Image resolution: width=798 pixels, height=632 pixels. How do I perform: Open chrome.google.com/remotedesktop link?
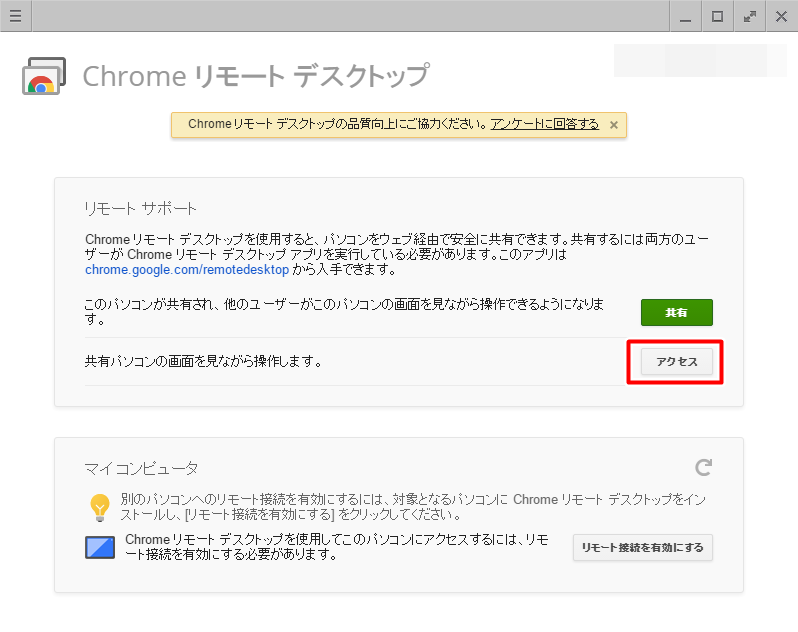[x=187, y=269]
